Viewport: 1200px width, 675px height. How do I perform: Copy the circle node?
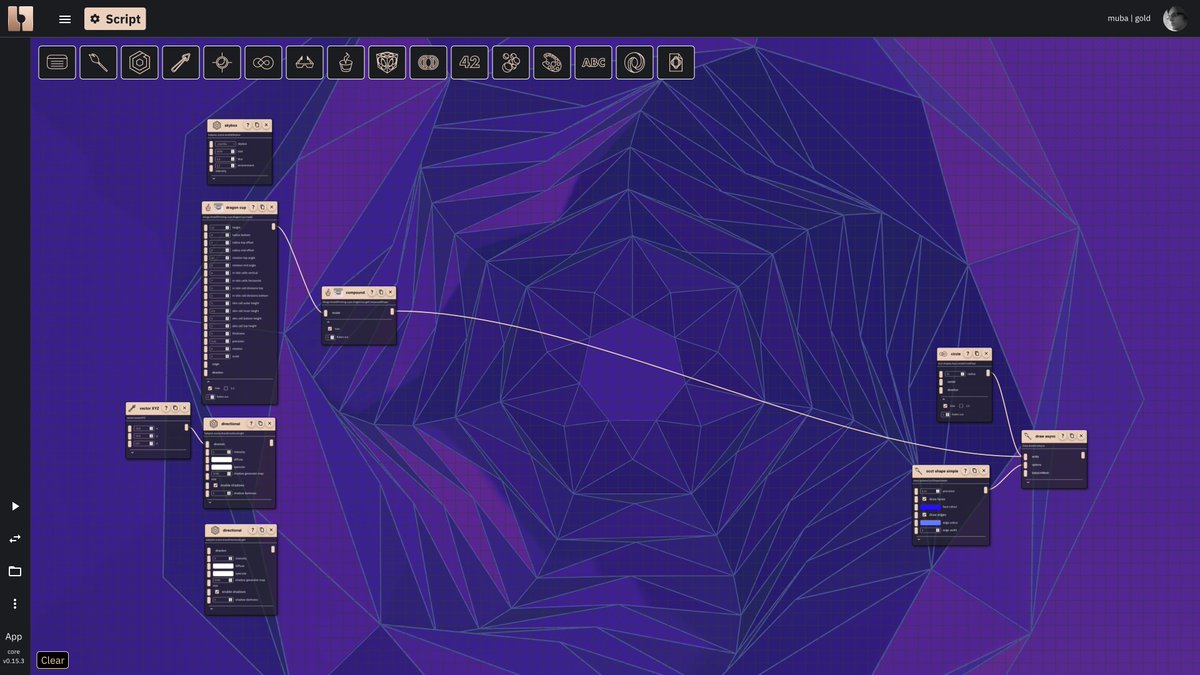pyautogui.click(x=976, y=354)
